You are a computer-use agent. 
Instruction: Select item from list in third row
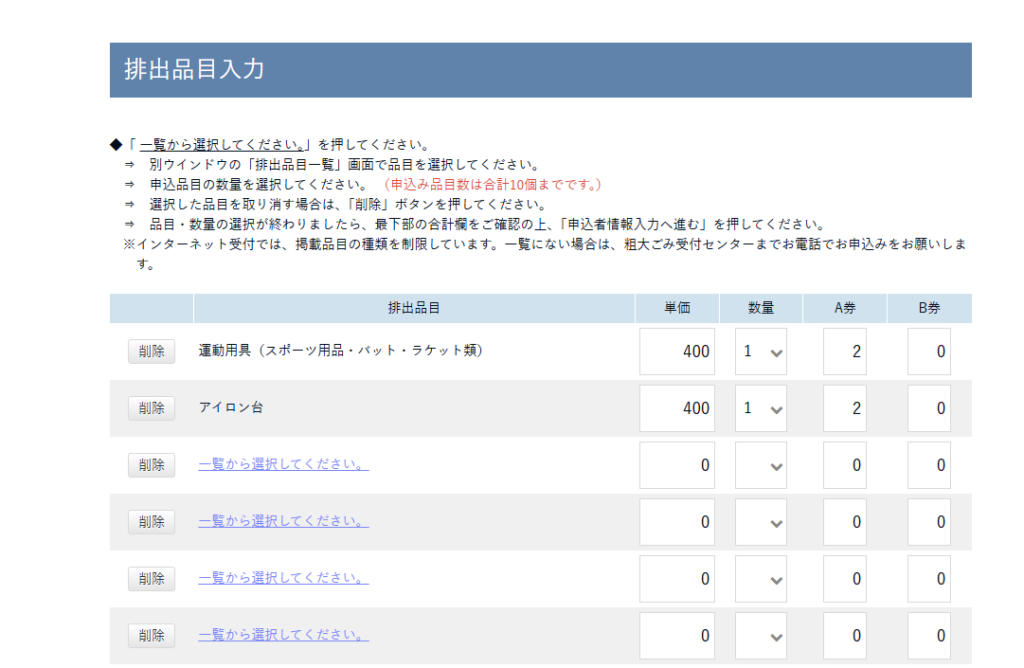[x=283, y=464]
